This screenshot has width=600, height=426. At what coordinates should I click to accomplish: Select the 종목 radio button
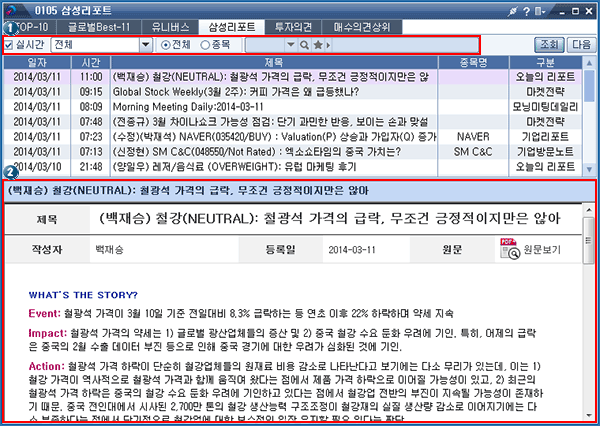(x=205, y=46)
